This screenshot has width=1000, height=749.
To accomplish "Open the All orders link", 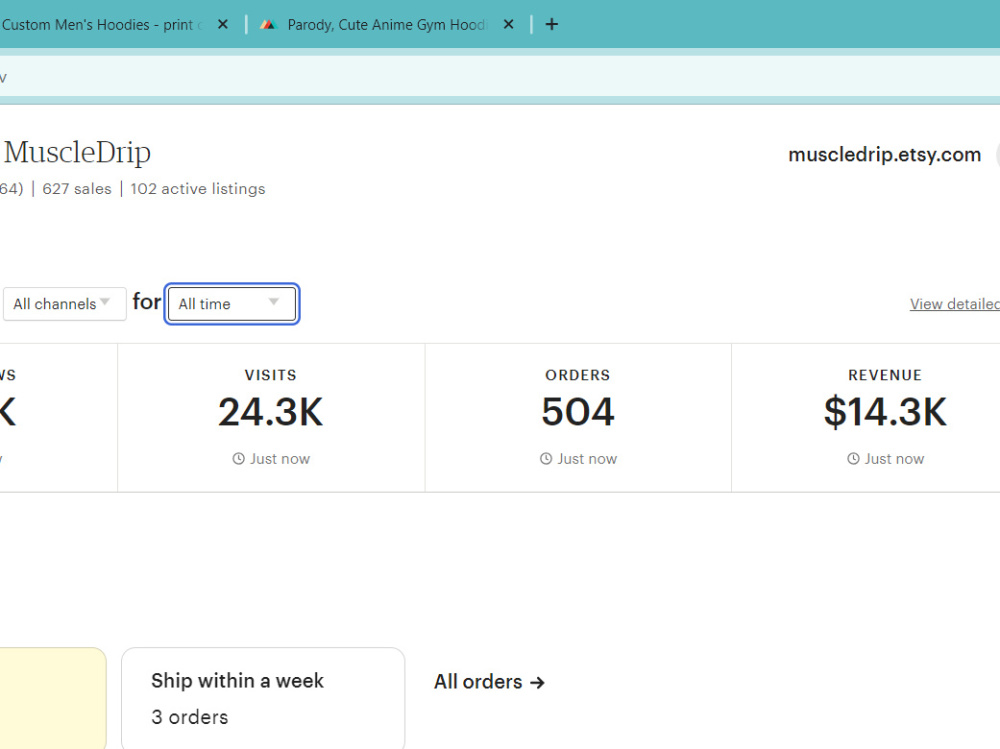I will 489,682.
